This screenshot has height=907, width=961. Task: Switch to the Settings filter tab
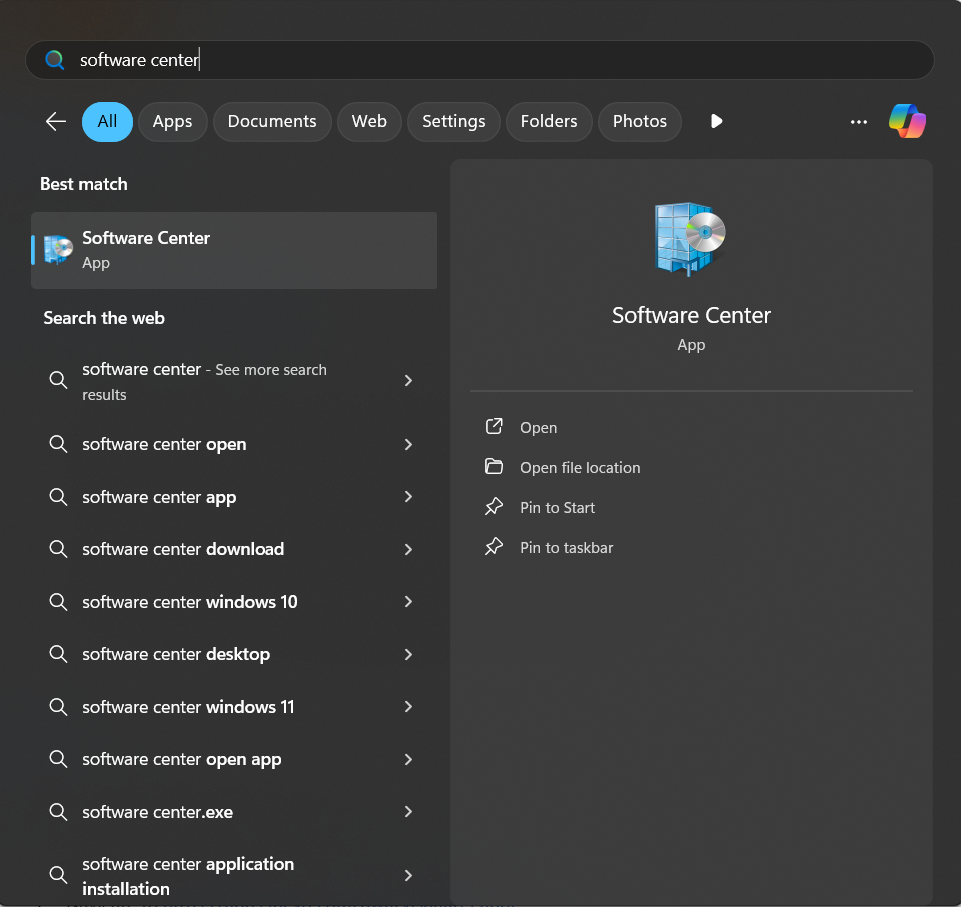tap(454, 121)
